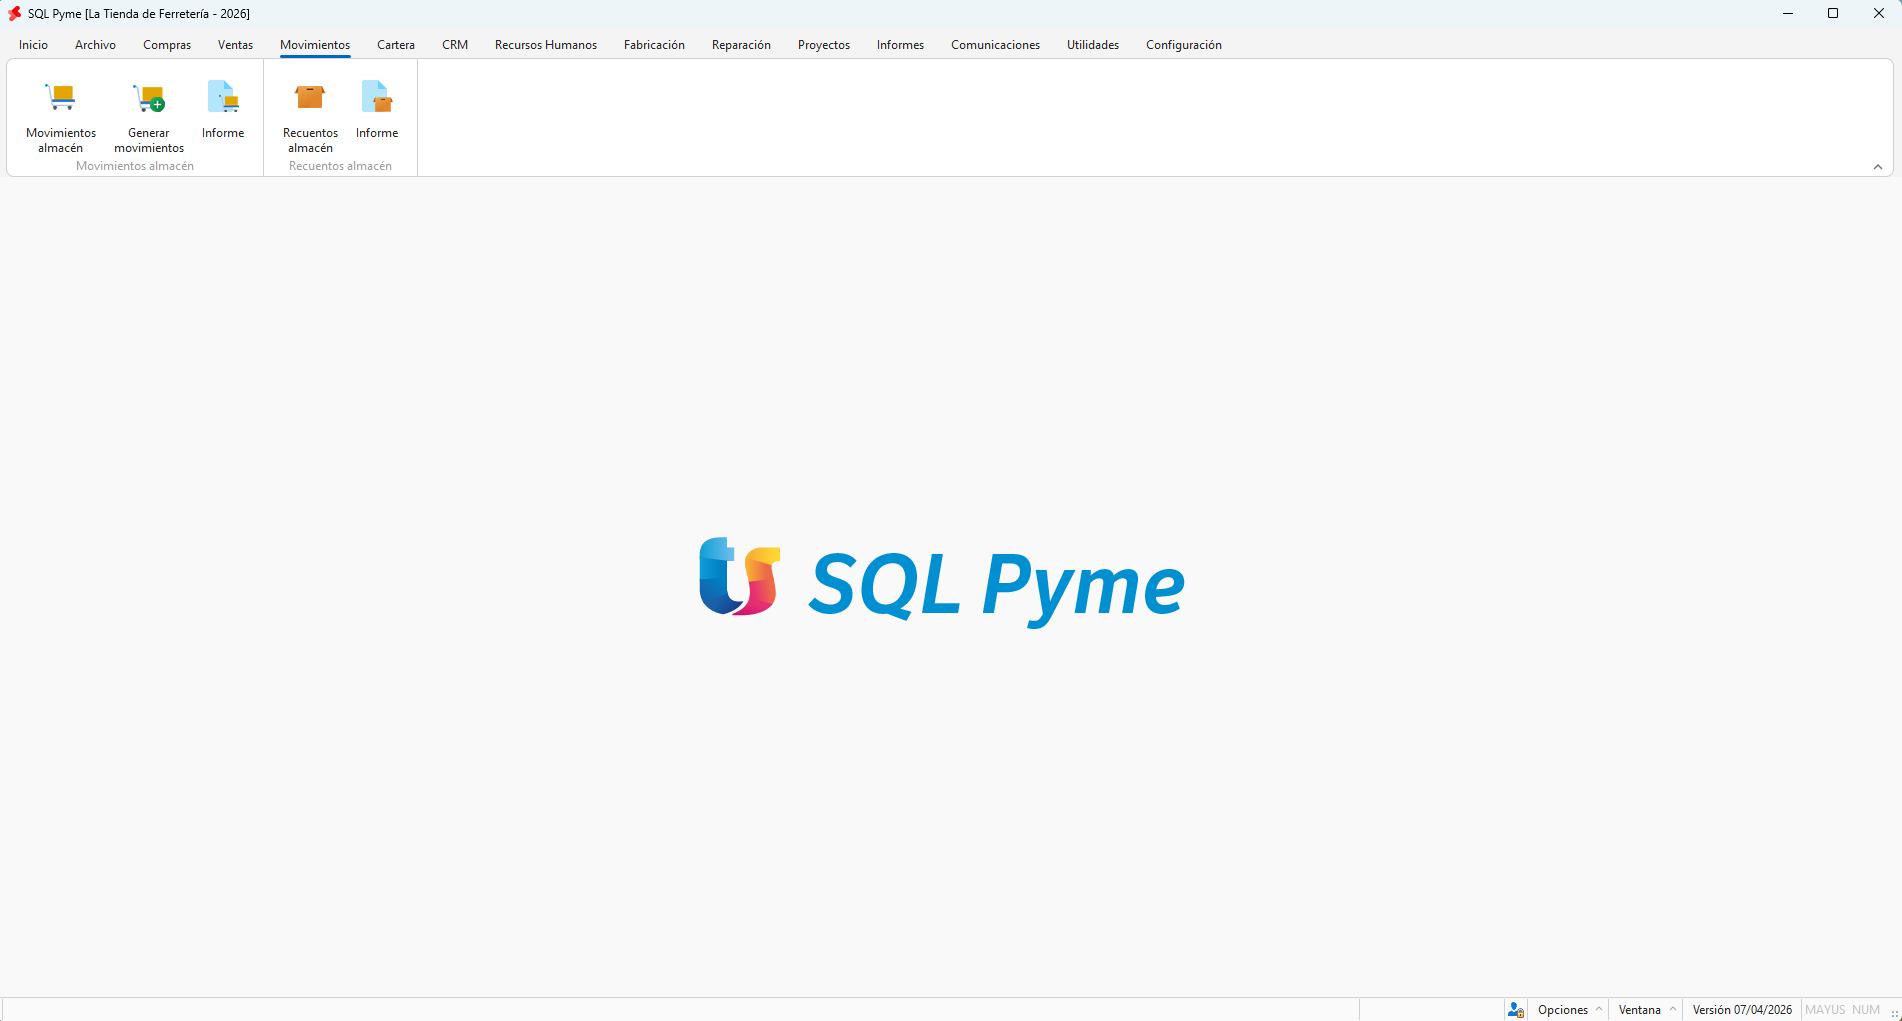Select the Informes tab

tap(900, 45)
